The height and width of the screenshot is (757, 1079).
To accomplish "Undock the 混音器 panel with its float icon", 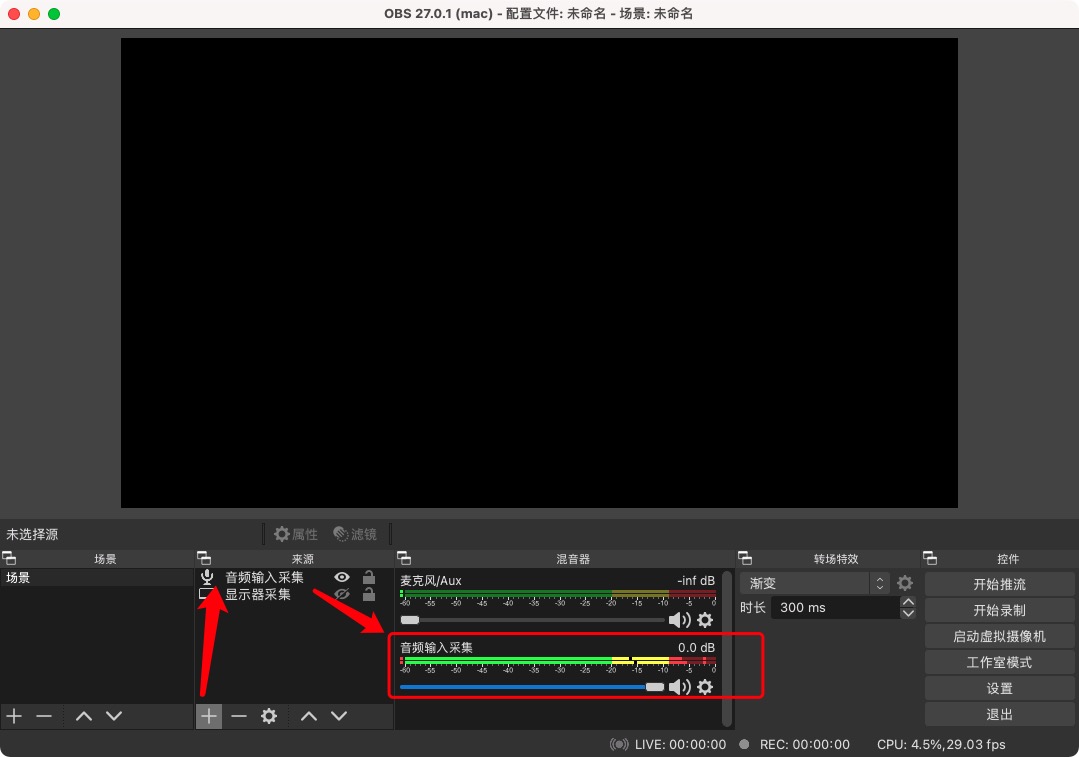I will [403, 559].
